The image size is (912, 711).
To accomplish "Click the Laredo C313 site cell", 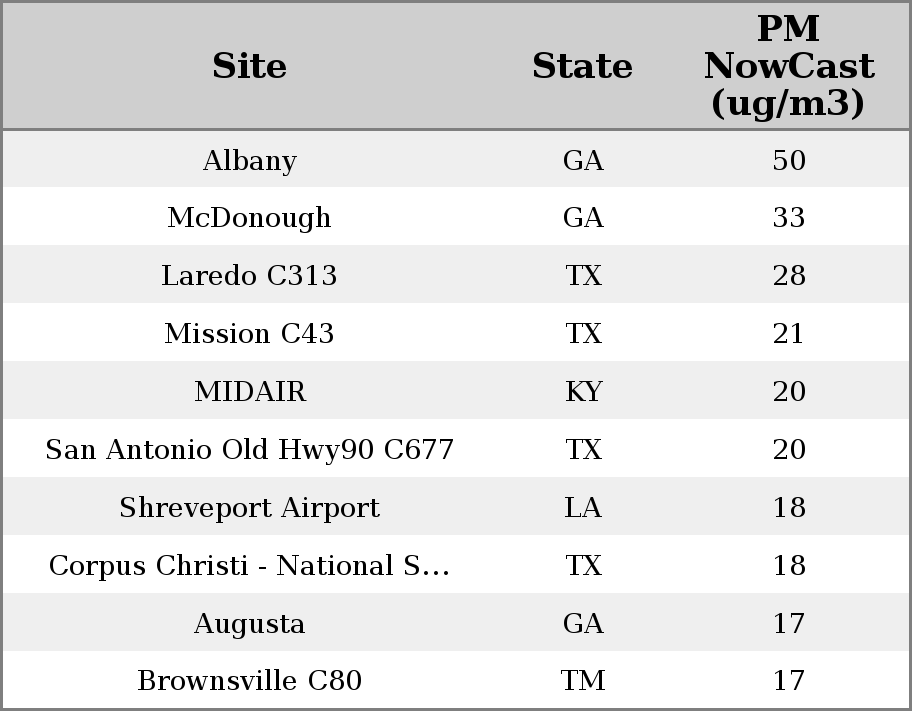I will [249, 276].
